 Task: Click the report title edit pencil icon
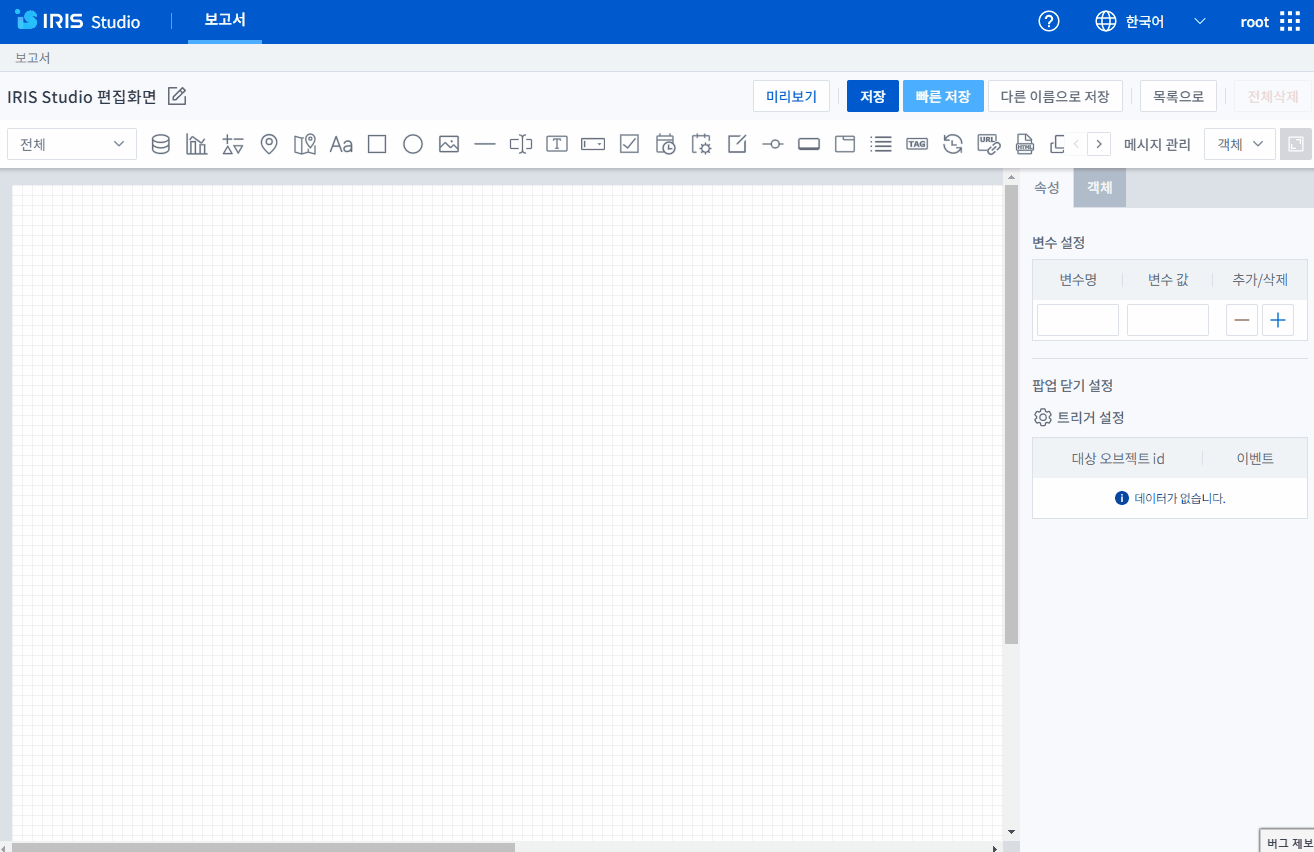tap(177, 96)
